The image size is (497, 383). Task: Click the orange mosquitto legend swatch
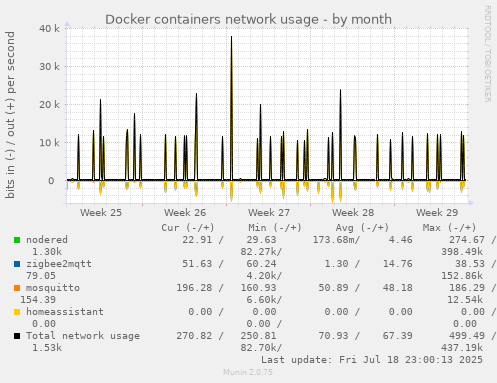coord(17,288)
